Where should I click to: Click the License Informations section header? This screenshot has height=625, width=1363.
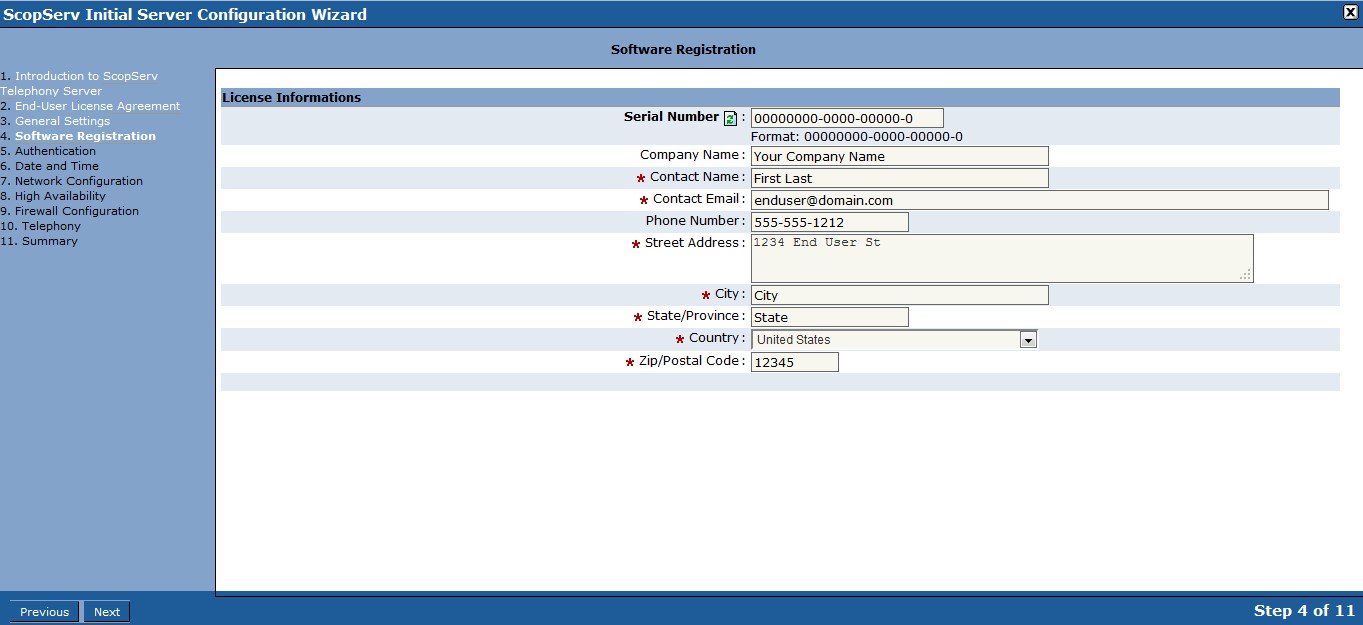tap(780, 98)
